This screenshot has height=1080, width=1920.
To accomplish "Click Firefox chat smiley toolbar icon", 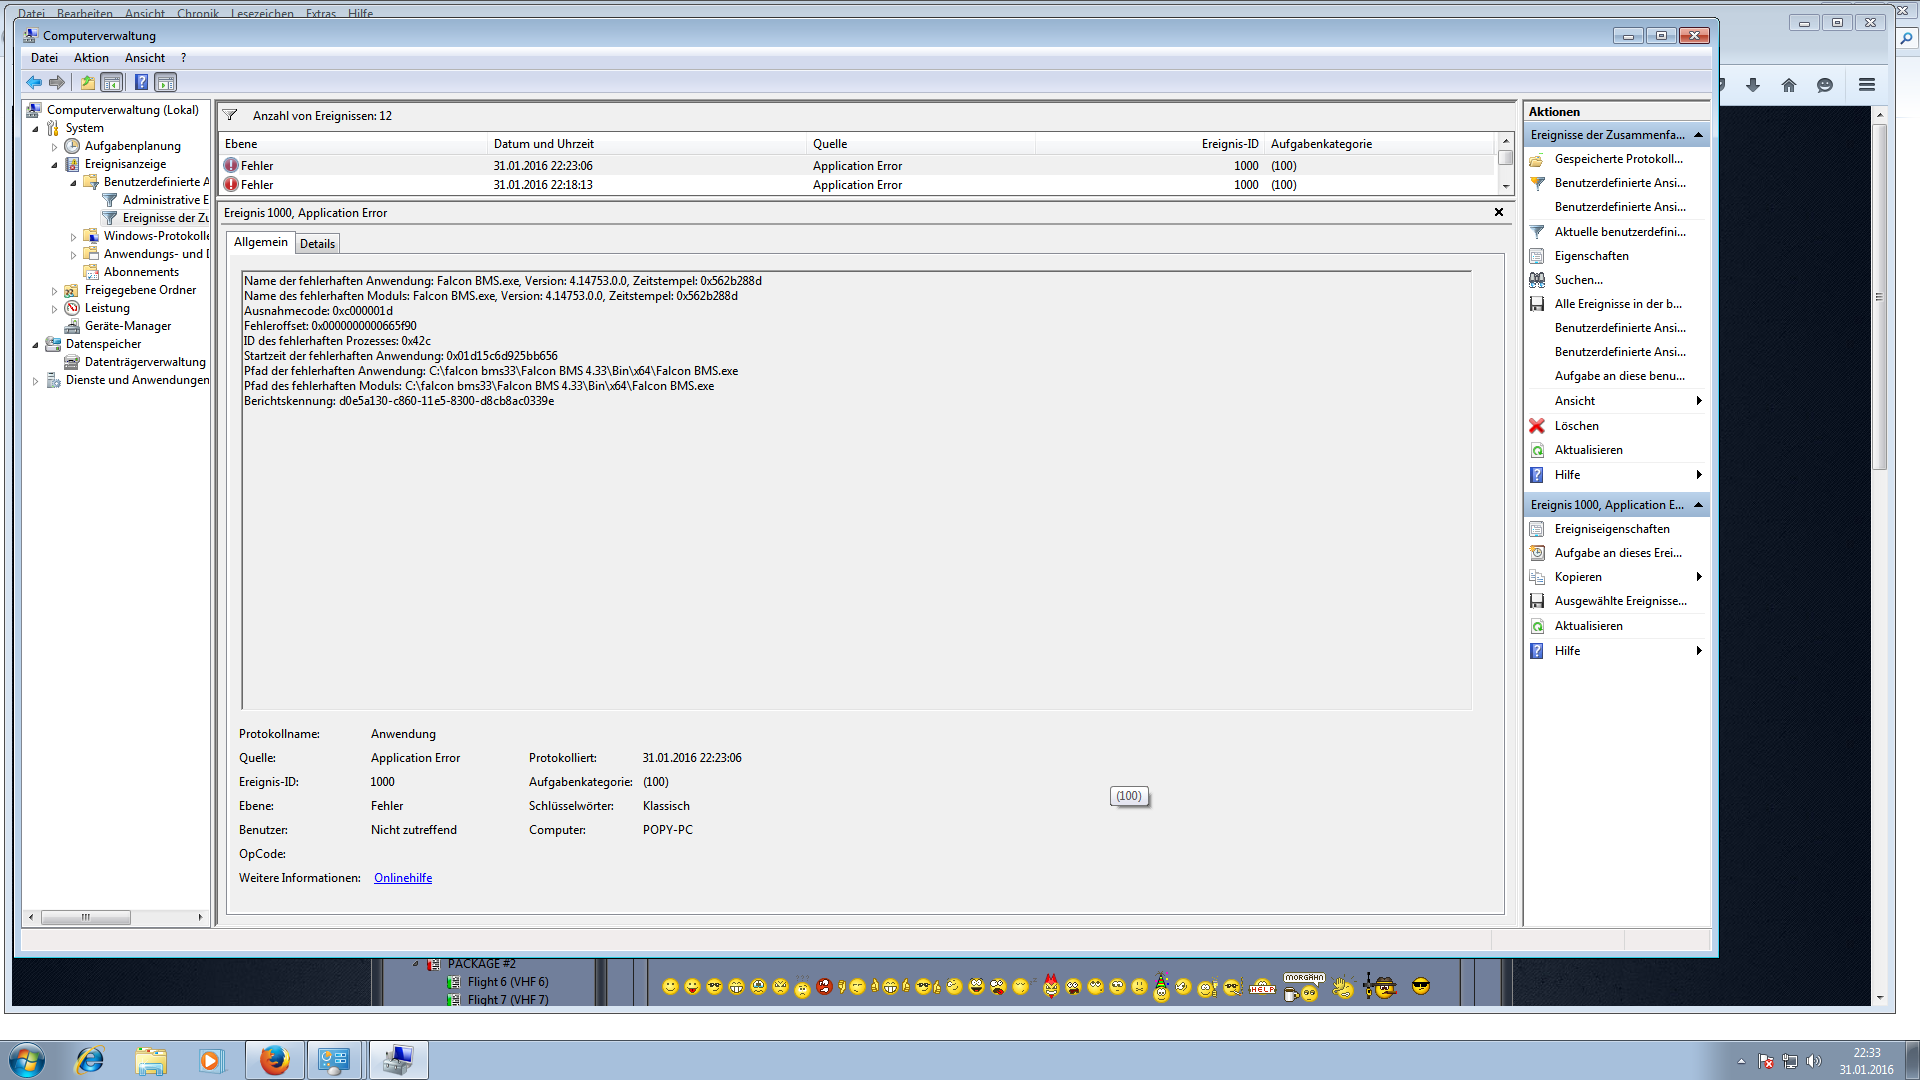I will pos(1825,85).
